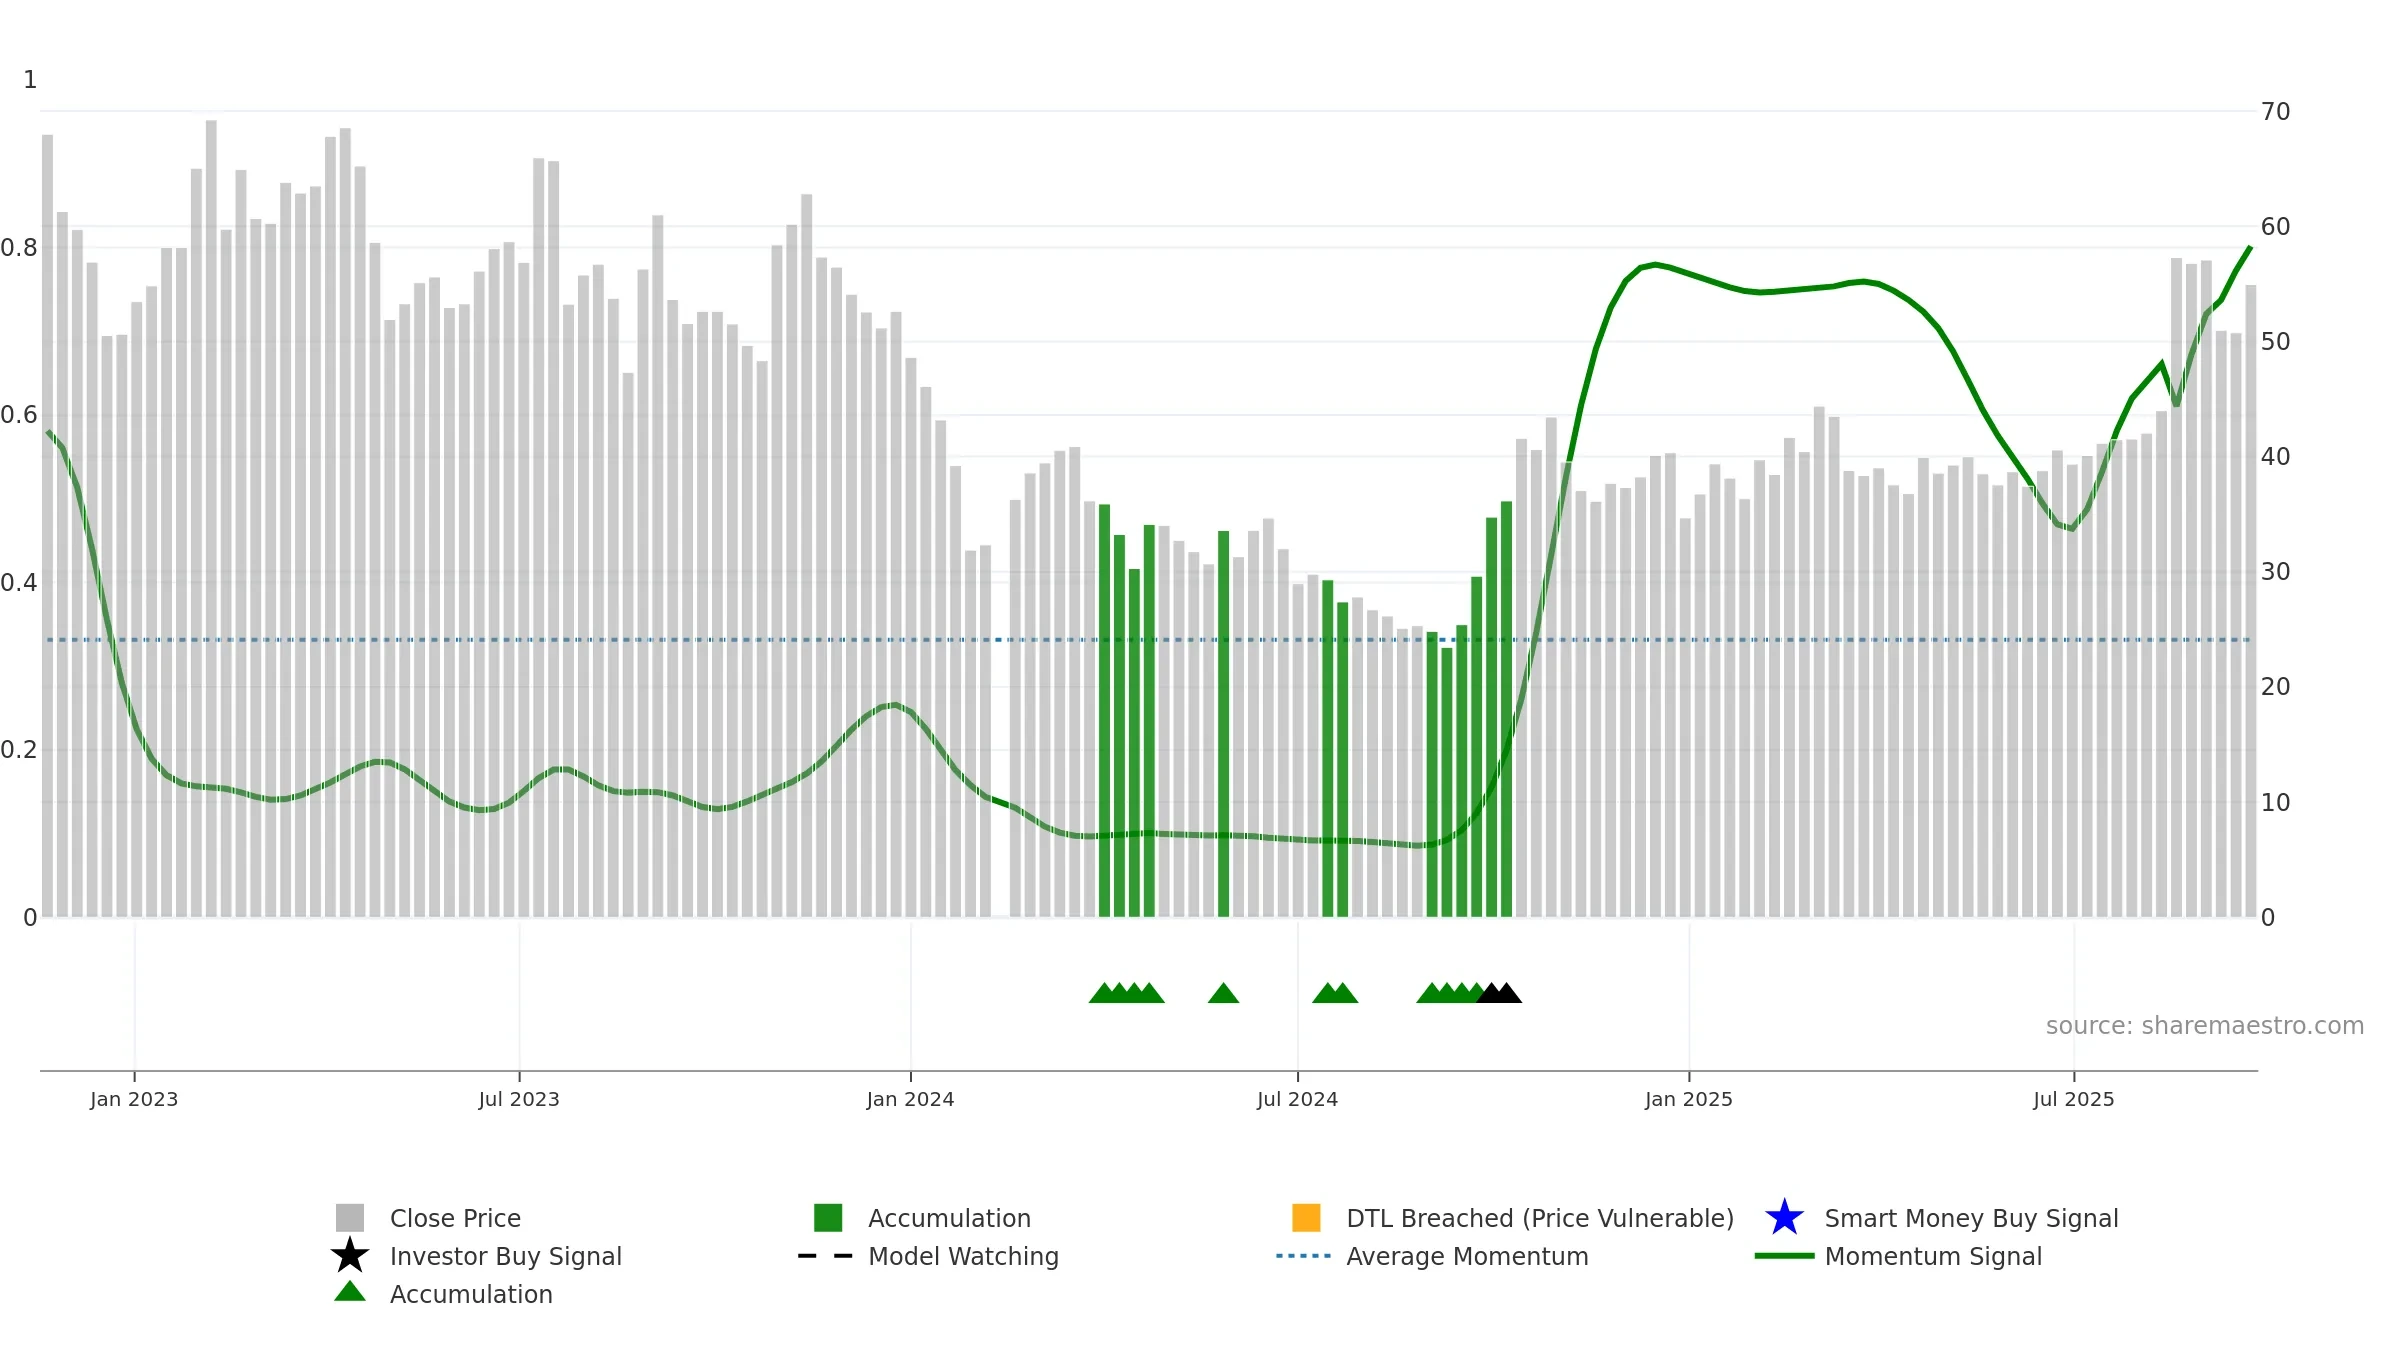Viewport: 2400px width, 1350px height.
Task: Click the dotted Average Momentum legend line
Action: [1304, 1256]
